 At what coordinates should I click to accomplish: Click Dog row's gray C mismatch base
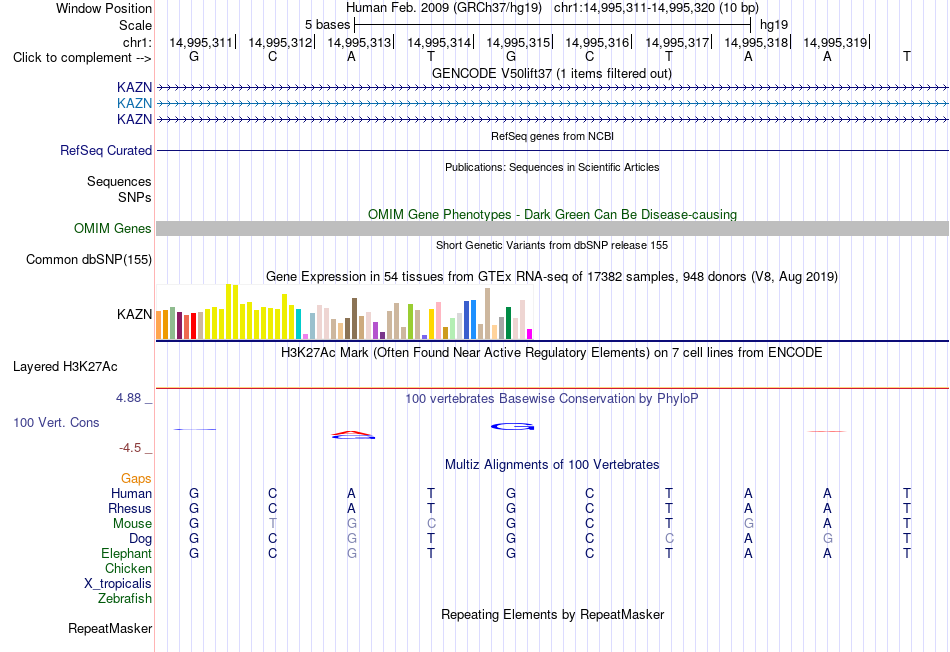[x=669, y=539]
